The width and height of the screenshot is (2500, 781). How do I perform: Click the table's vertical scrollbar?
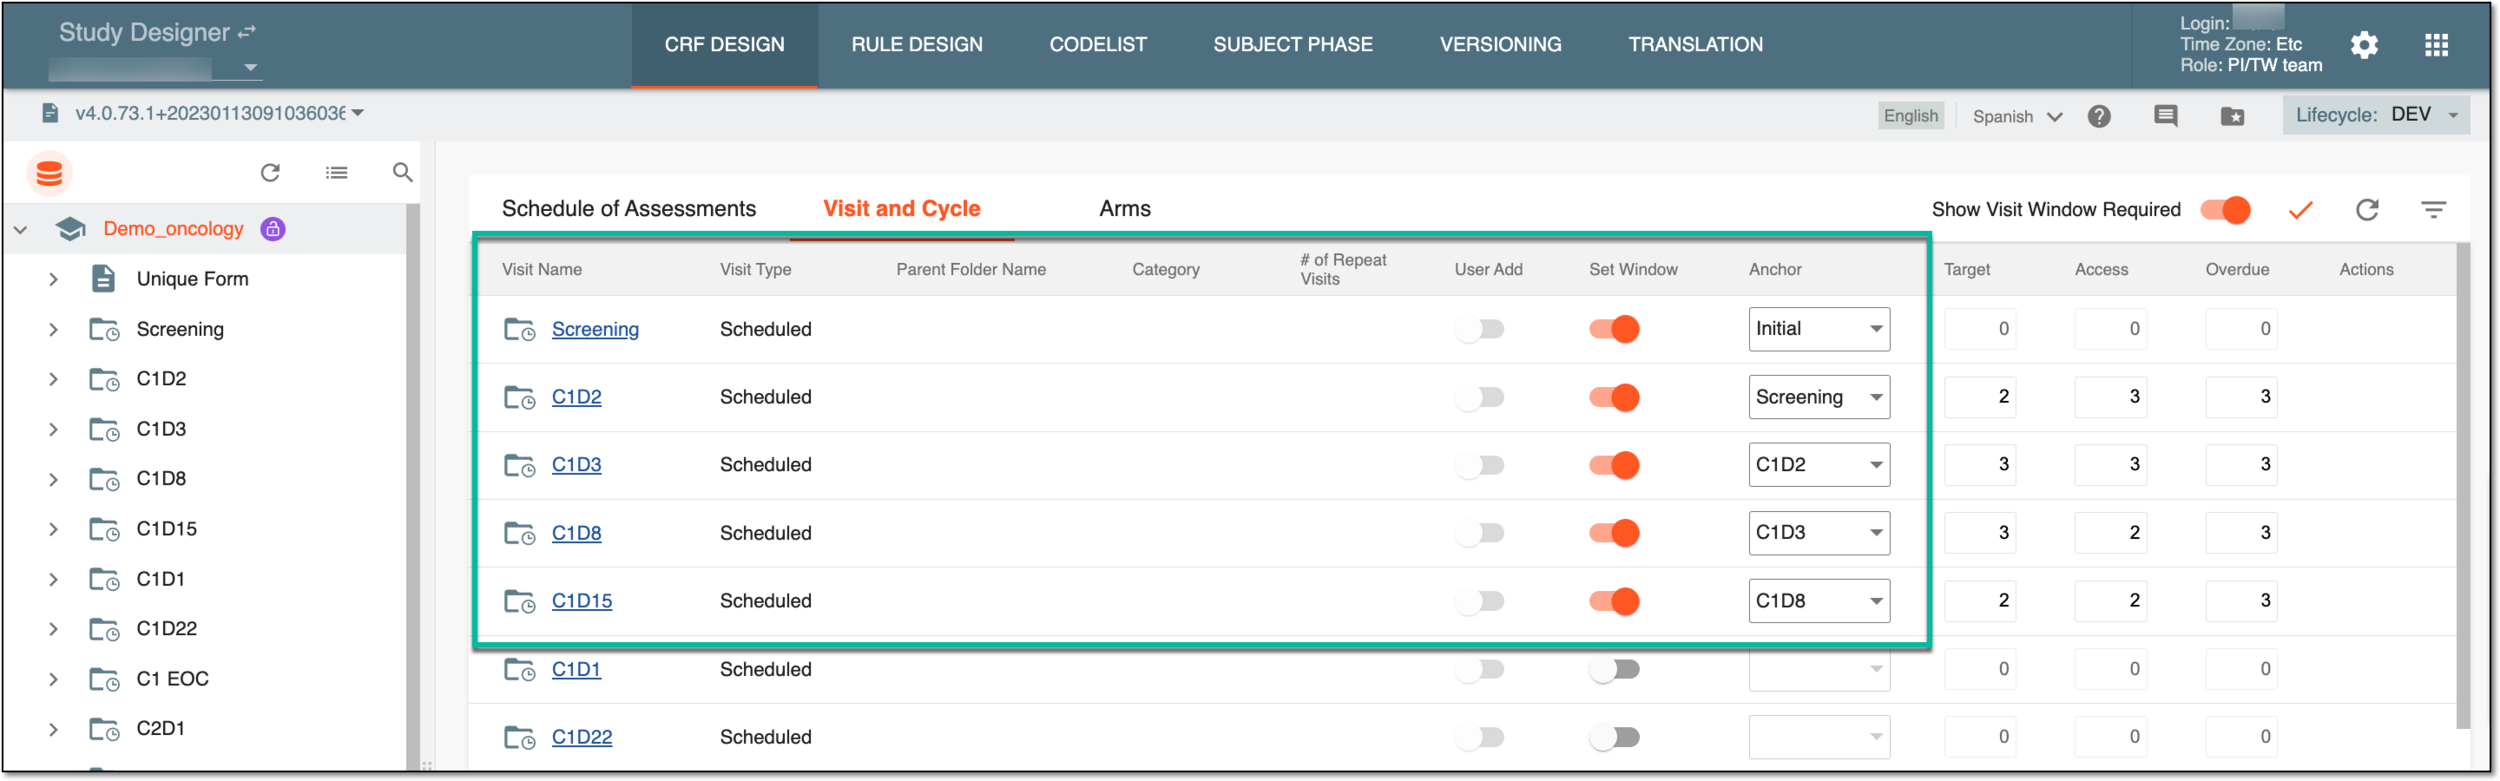(2463, 486)
